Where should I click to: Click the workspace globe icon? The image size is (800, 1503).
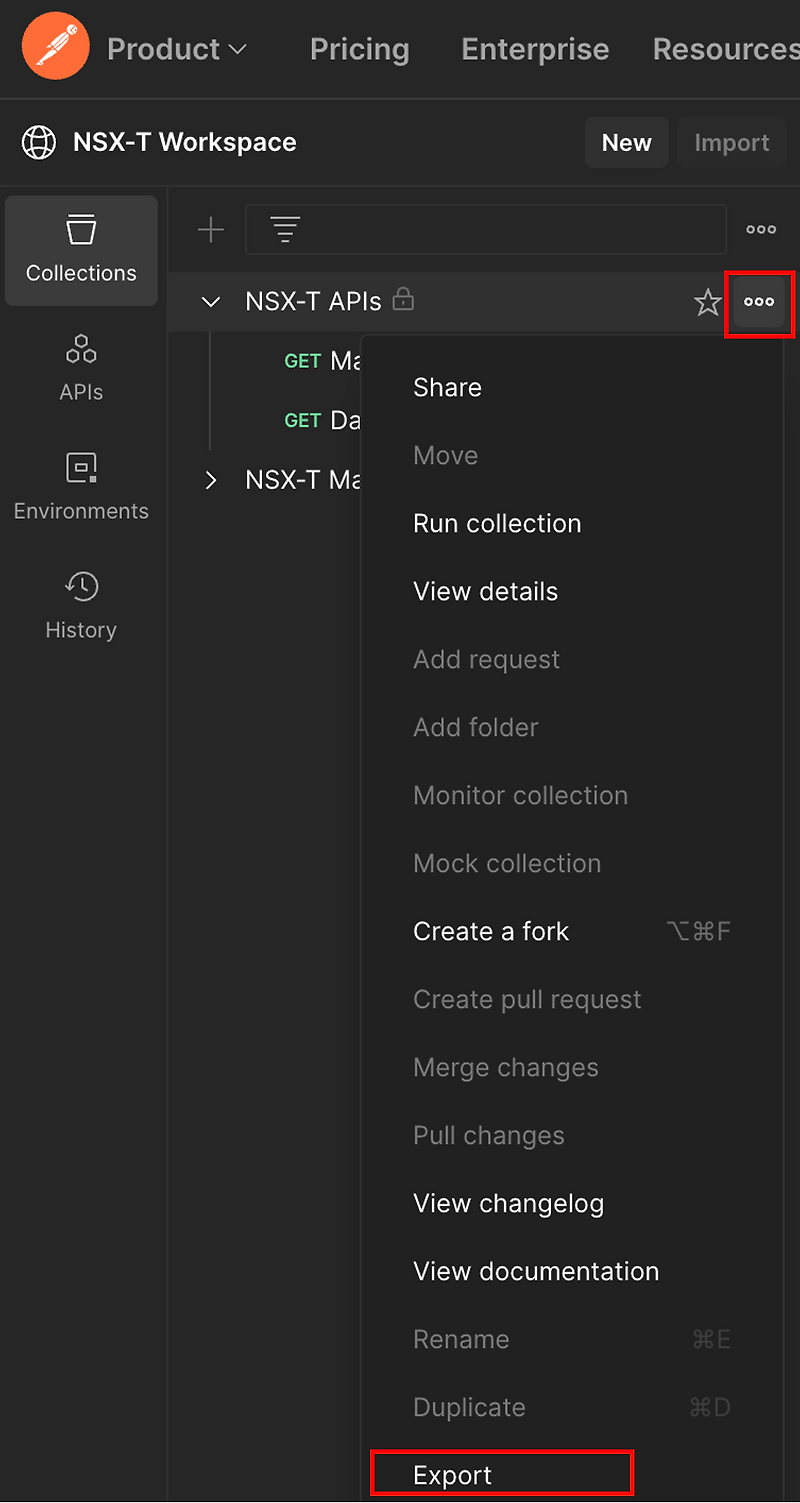click(x=39, y=142)
